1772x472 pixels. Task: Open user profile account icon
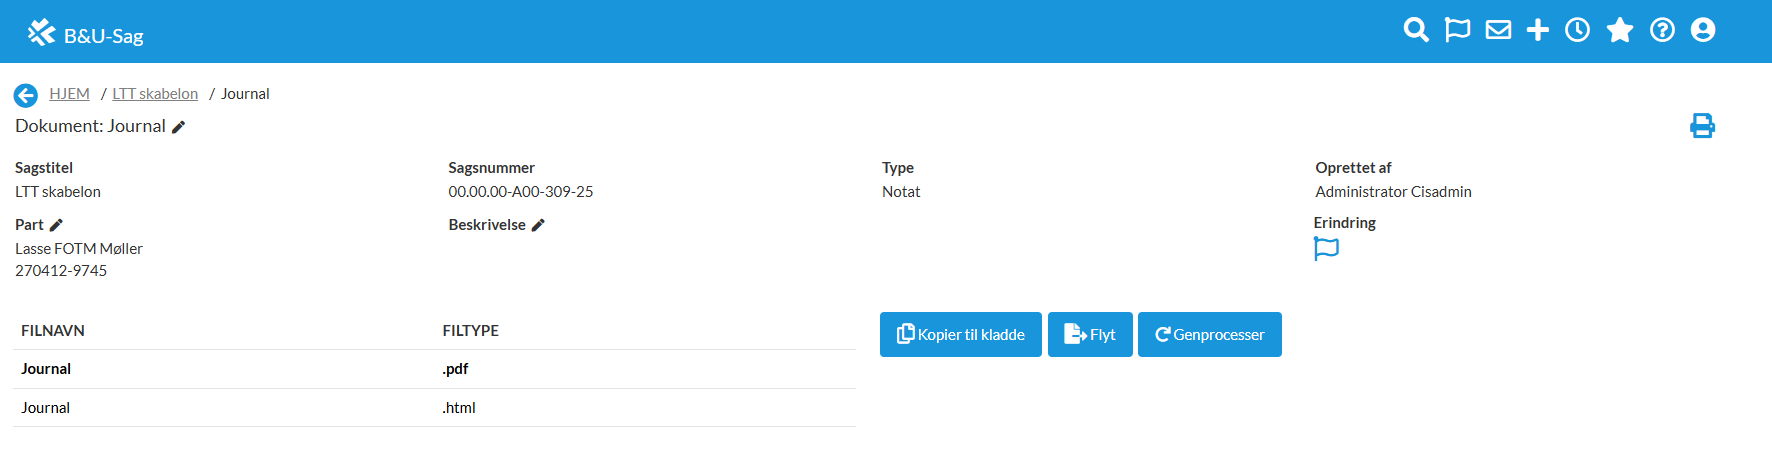[x=1703, y=30]
